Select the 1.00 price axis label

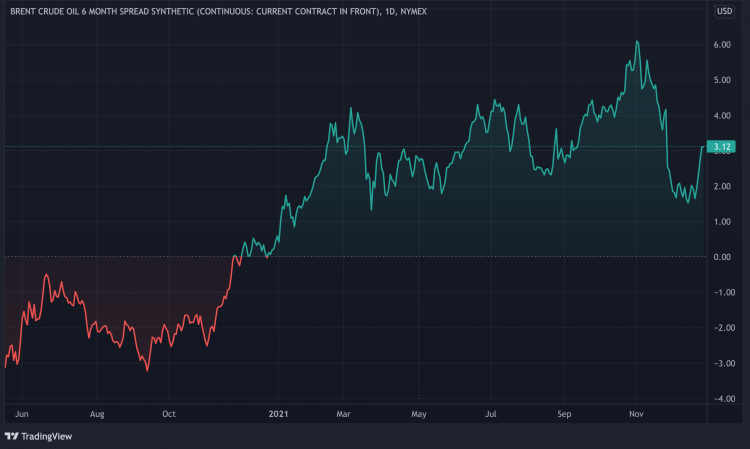click(722, 222)
